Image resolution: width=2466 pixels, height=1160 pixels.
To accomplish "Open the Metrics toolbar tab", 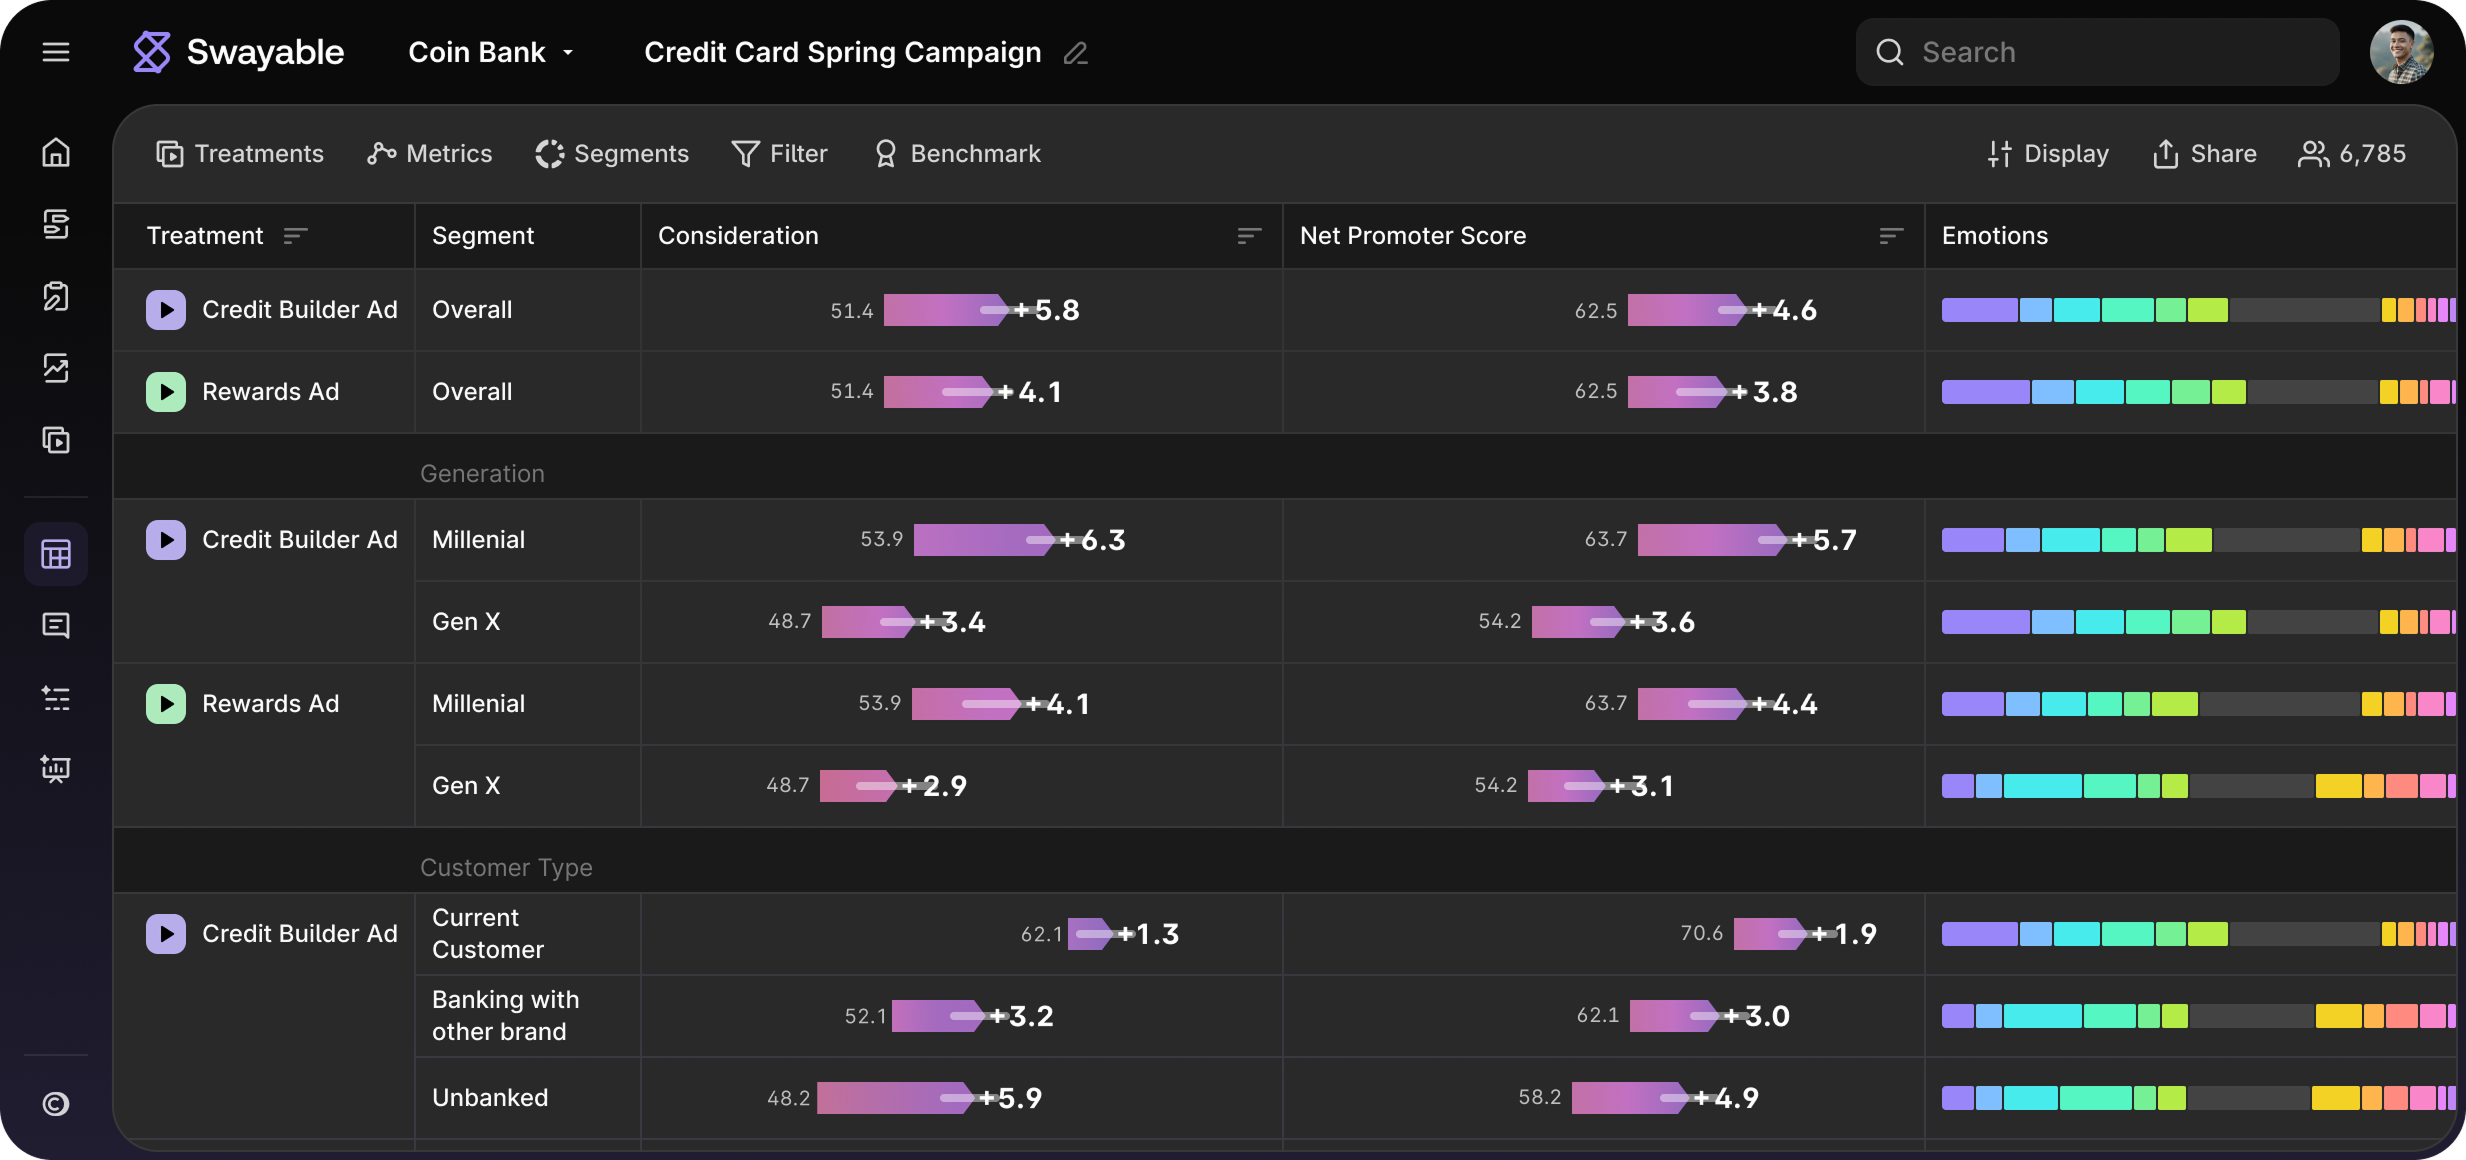I will coord(430,154).
